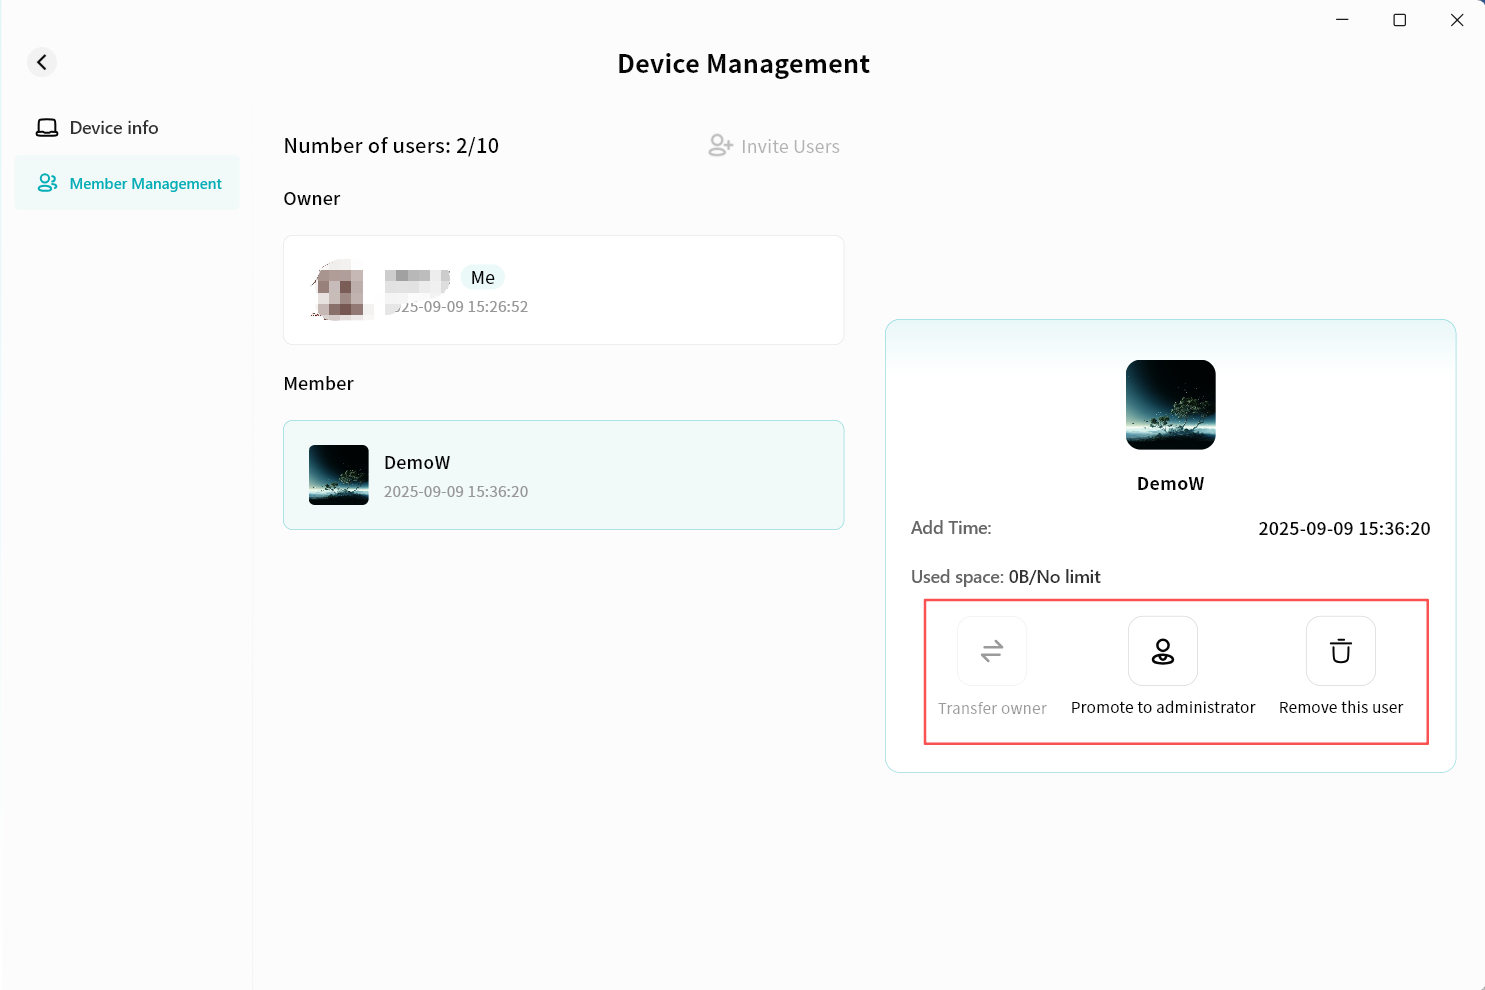Select the Member Management tab label
Image resolution: width=1485 pixels, height=990 pixels.
coord(146,184)
